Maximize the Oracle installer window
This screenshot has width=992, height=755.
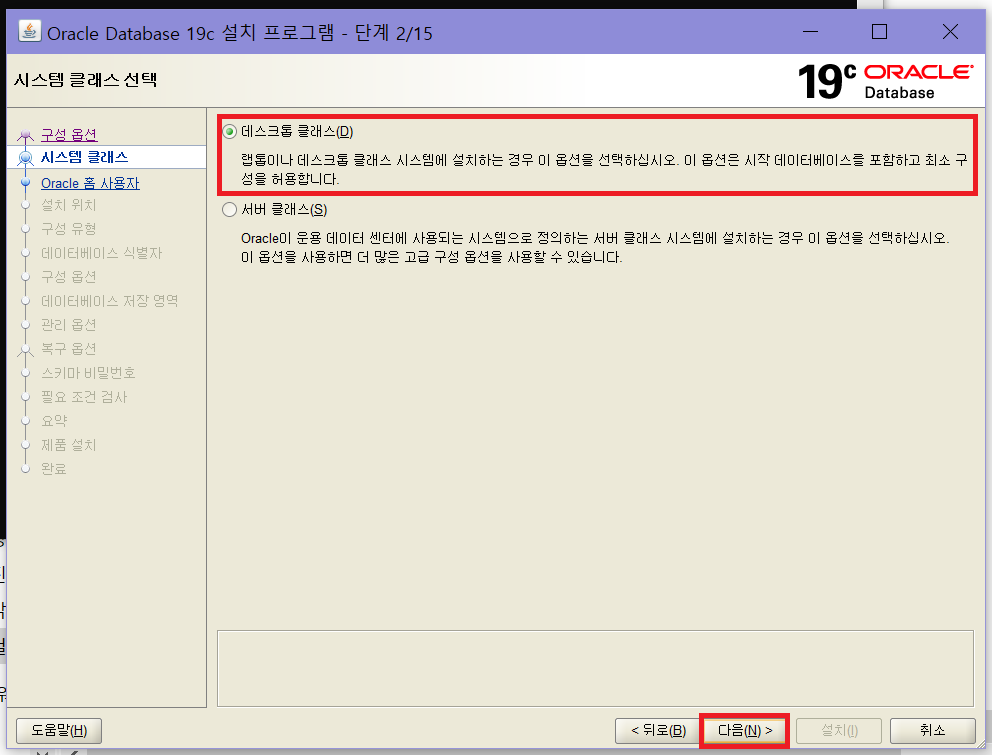[879, 32]
